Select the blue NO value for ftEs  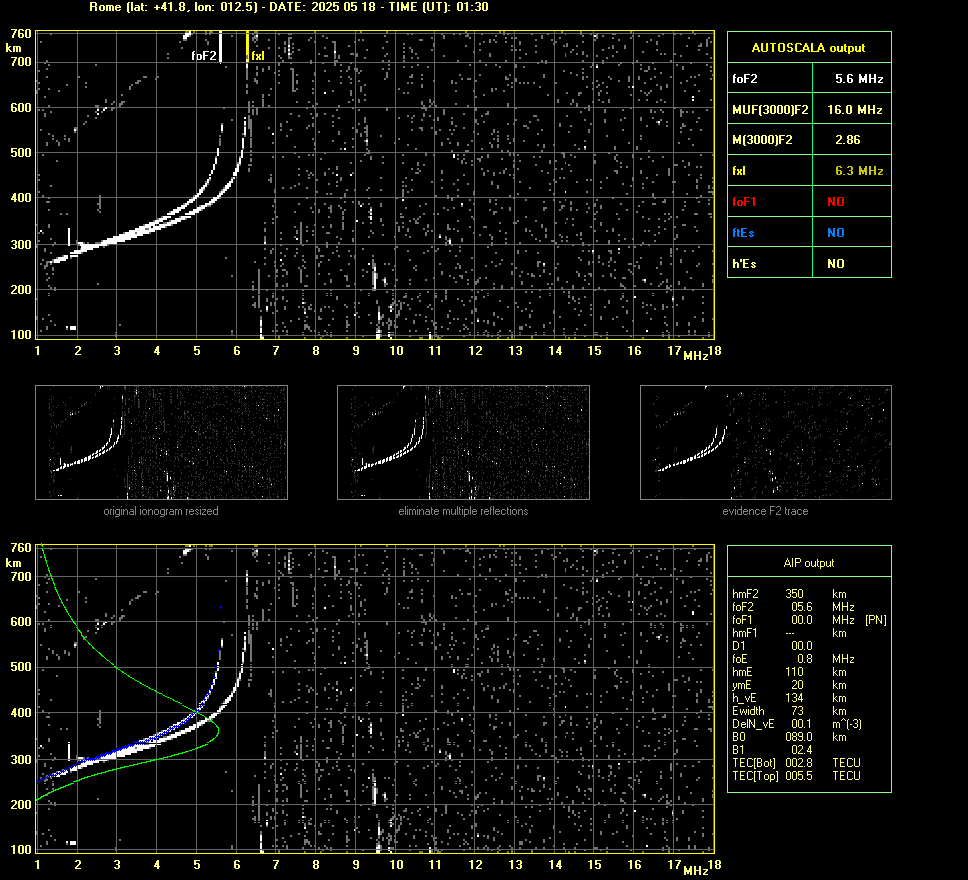836,233
